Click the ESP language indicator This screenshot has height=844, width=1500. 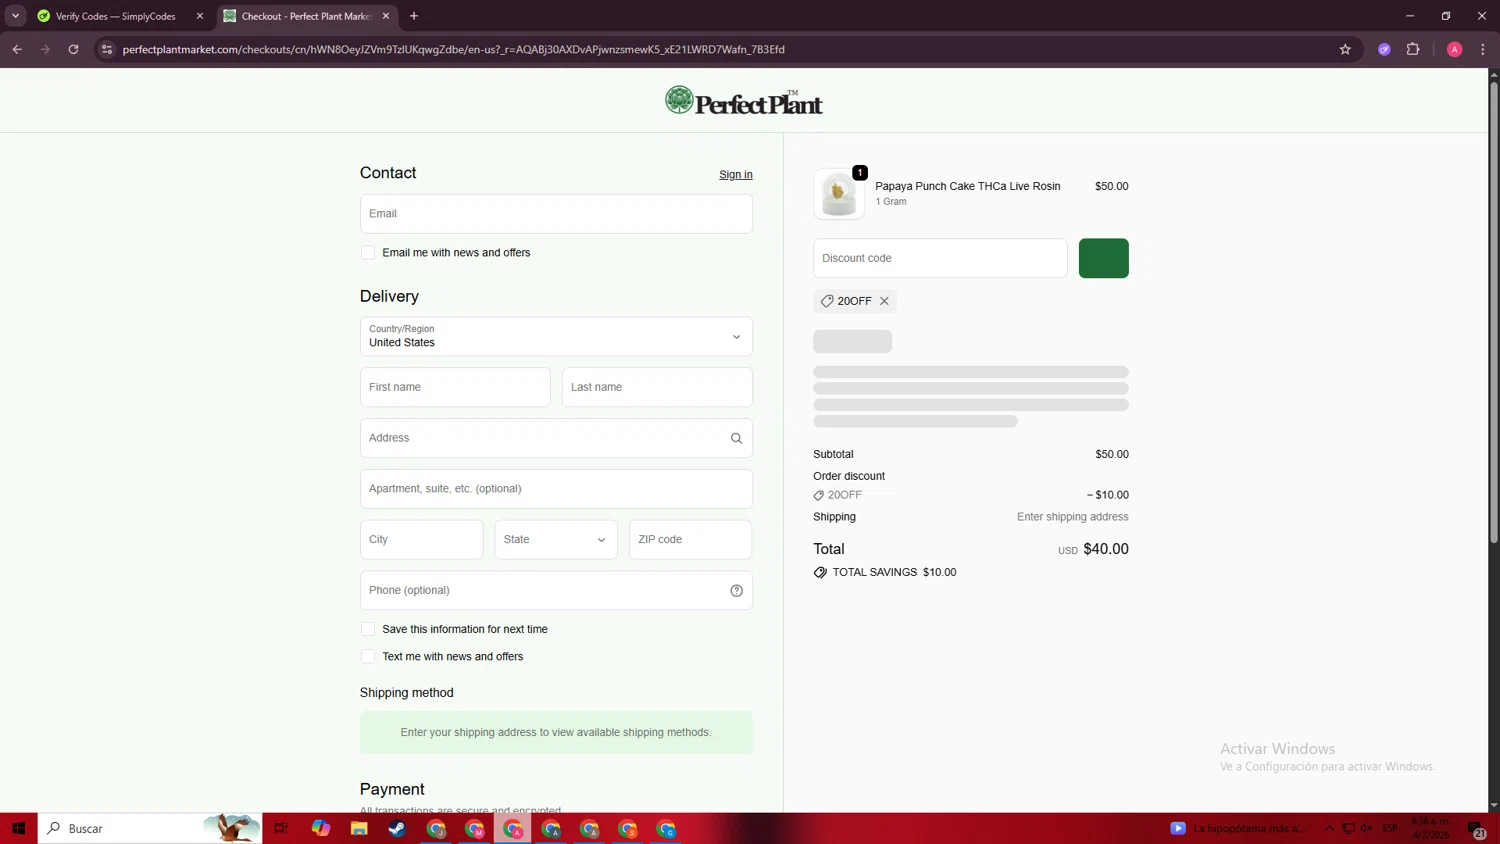coord(1390,828)
